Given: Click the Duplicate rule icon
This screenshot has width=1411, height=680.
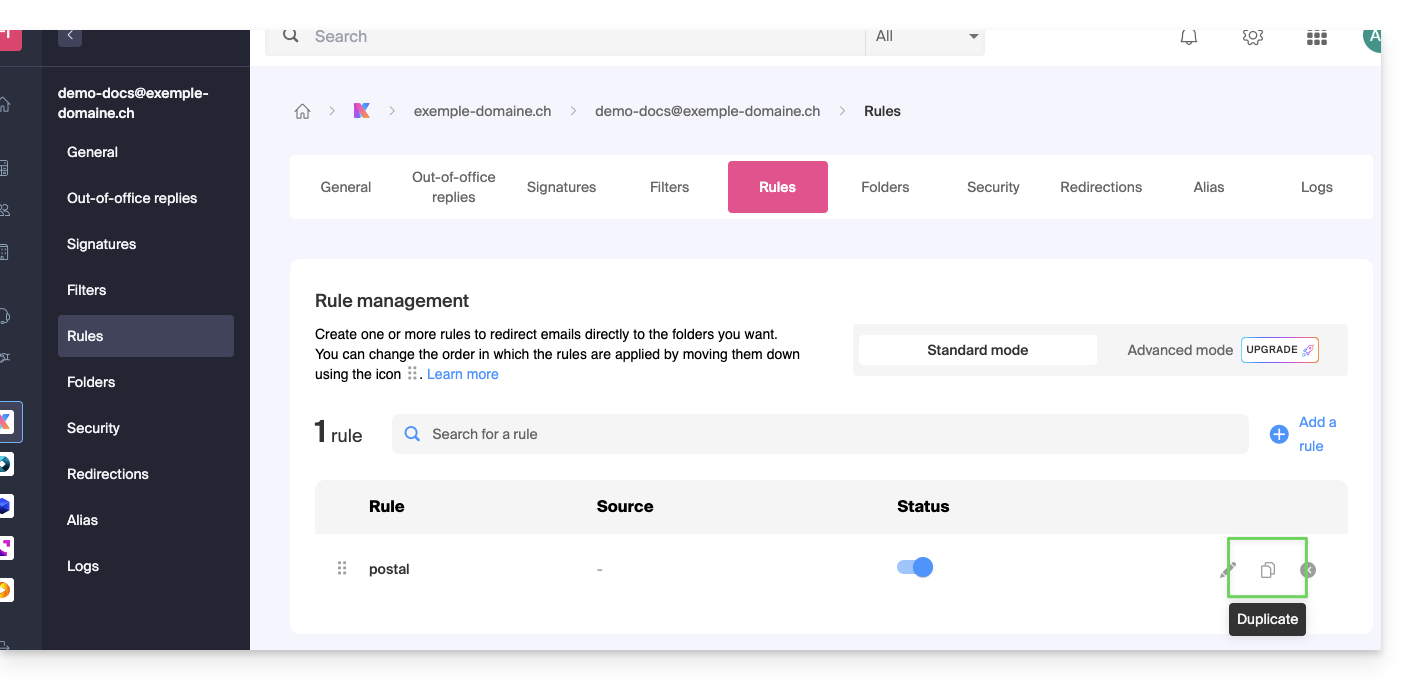Looking at the screenshot, I should tap(1267, 570).
